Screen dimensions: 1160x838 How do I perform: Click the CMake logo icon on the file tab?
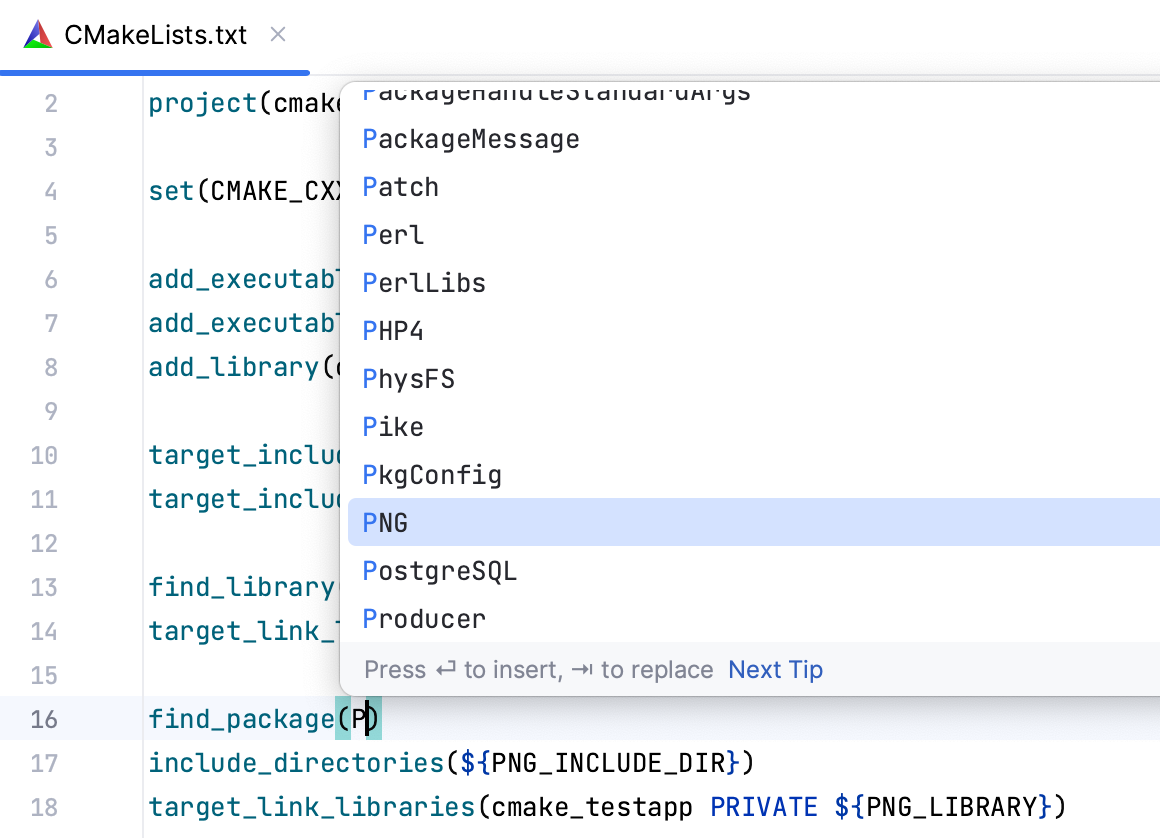click(x=36, y=34)
